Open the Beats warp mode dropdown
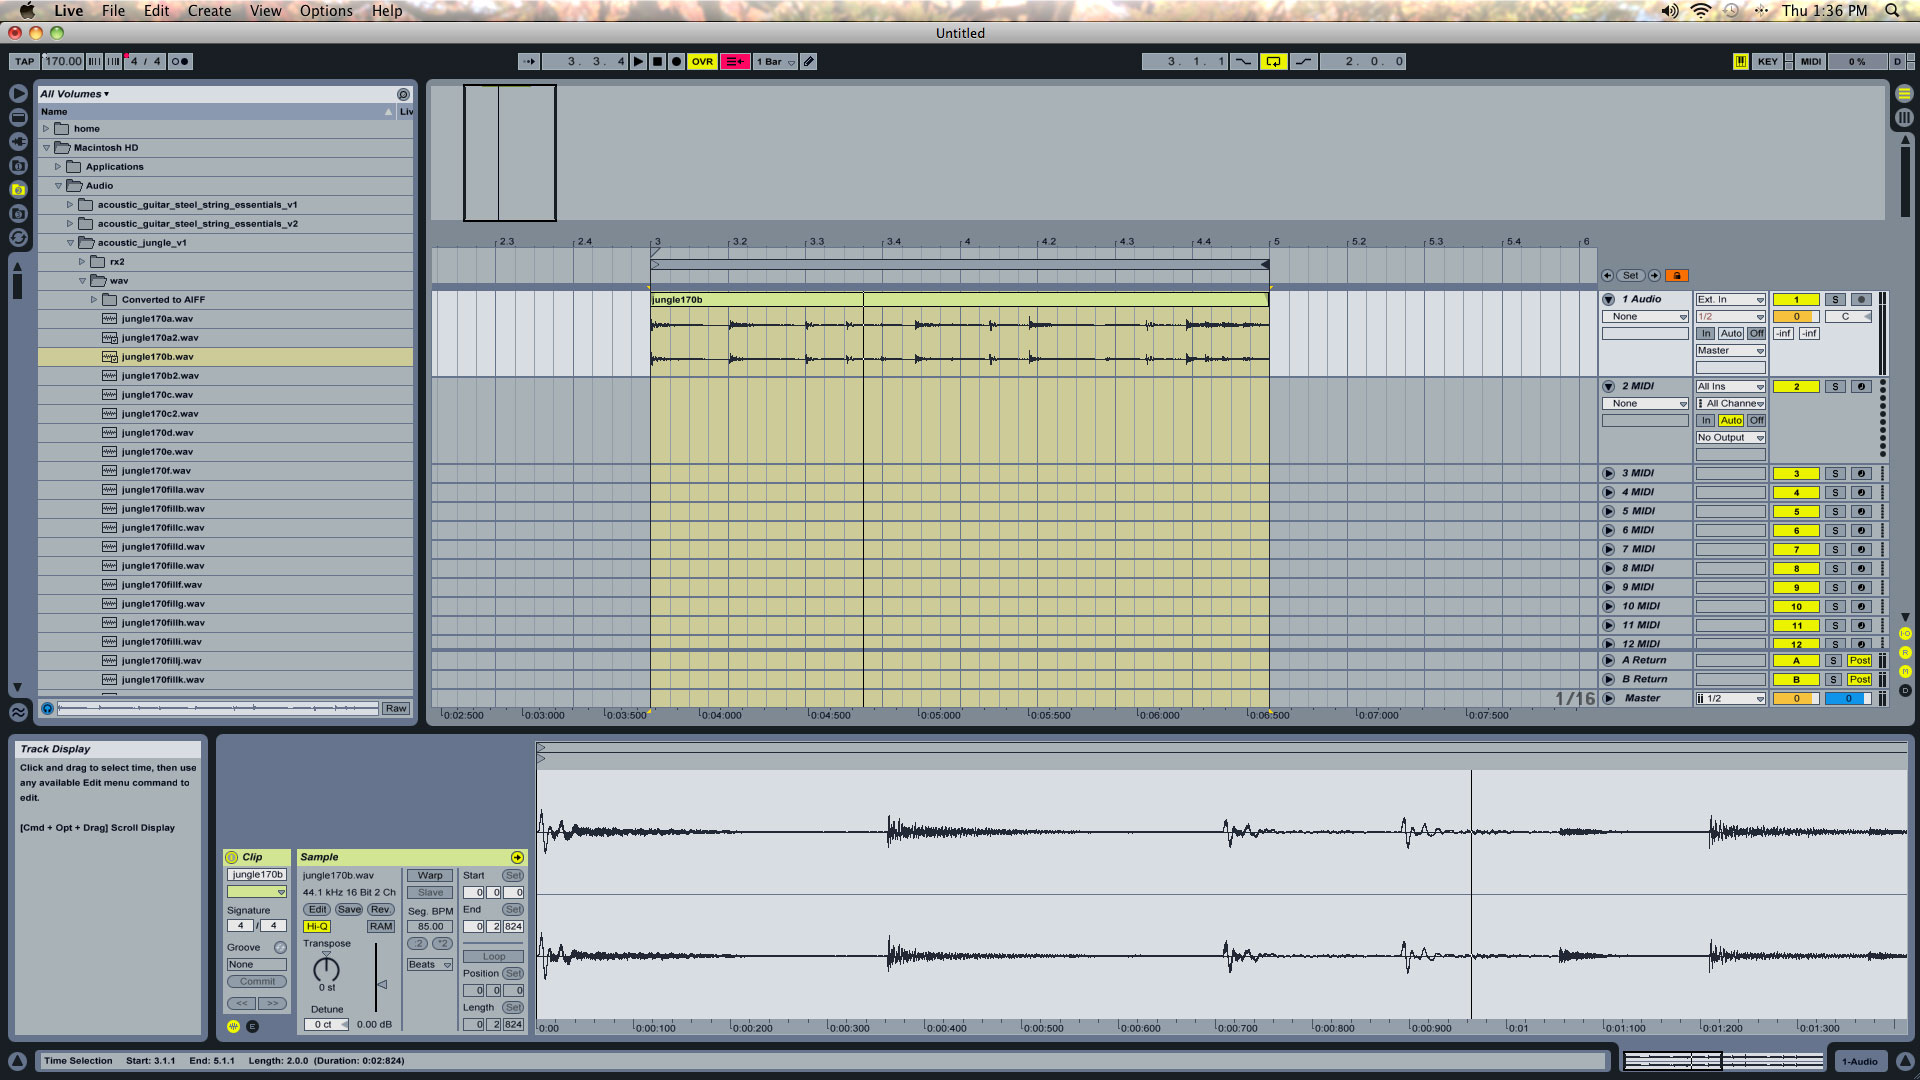Image resolution: width=1920 pixels, height=1080 pixels. [x=430, y=965]
